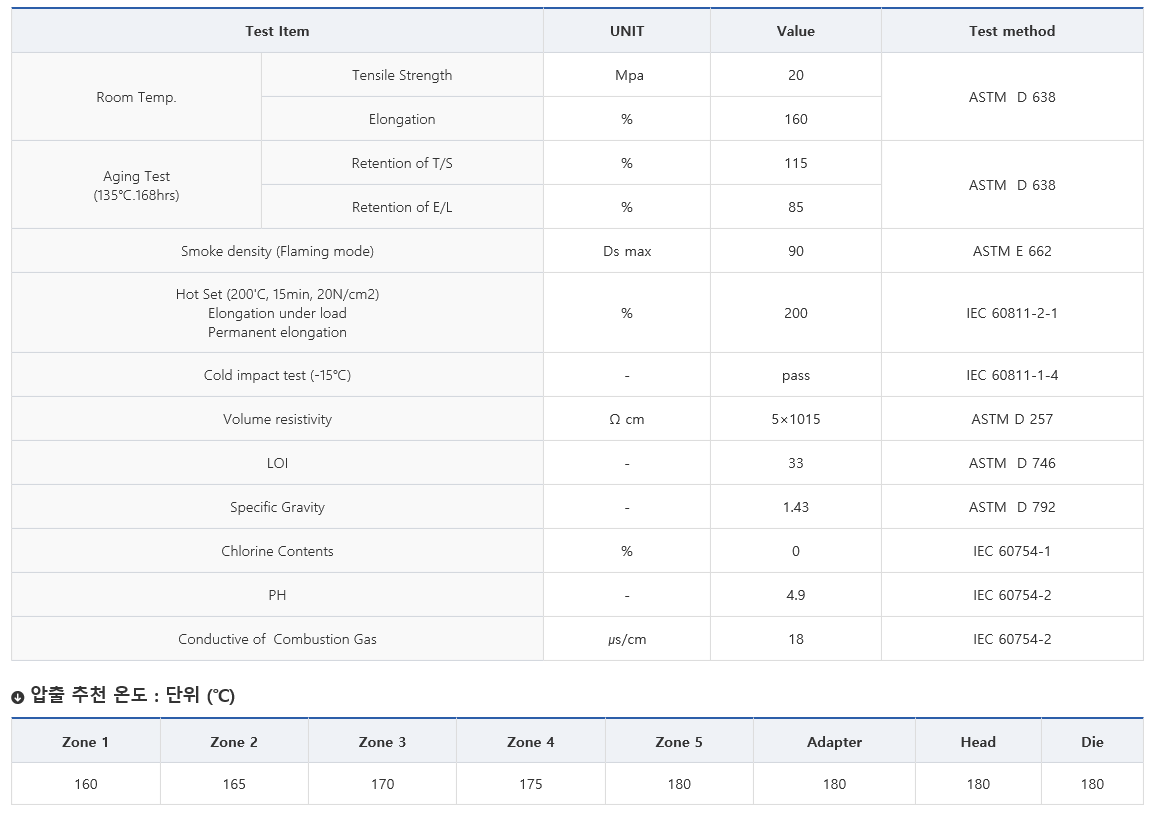Click the Chlorine Contents row label

pos(277,551)
